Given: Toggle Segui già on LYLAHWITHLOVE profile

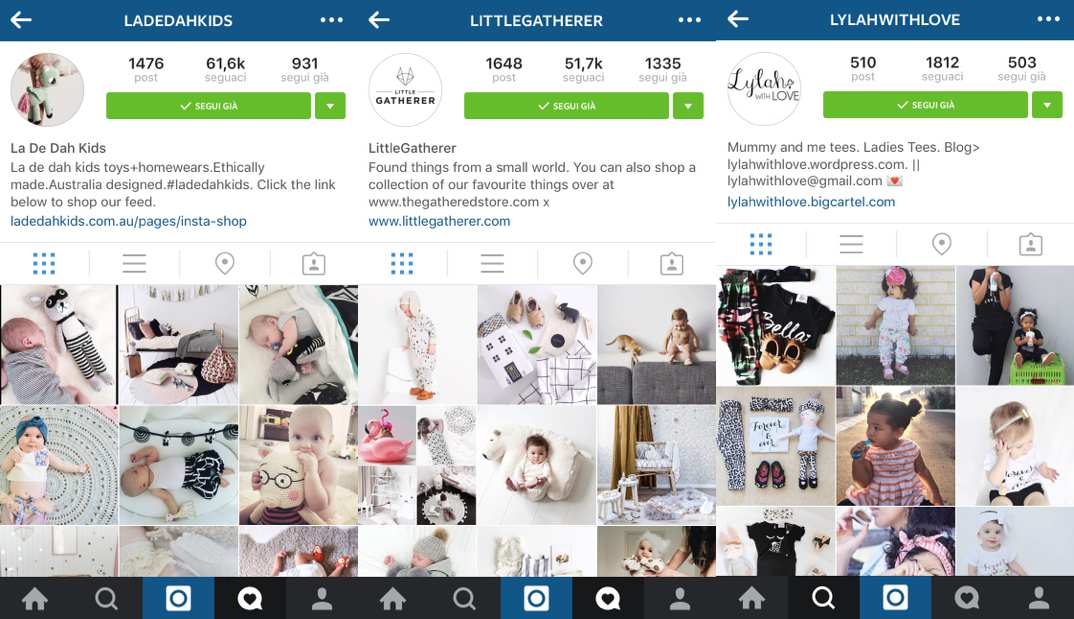Looking at the screenshot, I should (925, 105).
